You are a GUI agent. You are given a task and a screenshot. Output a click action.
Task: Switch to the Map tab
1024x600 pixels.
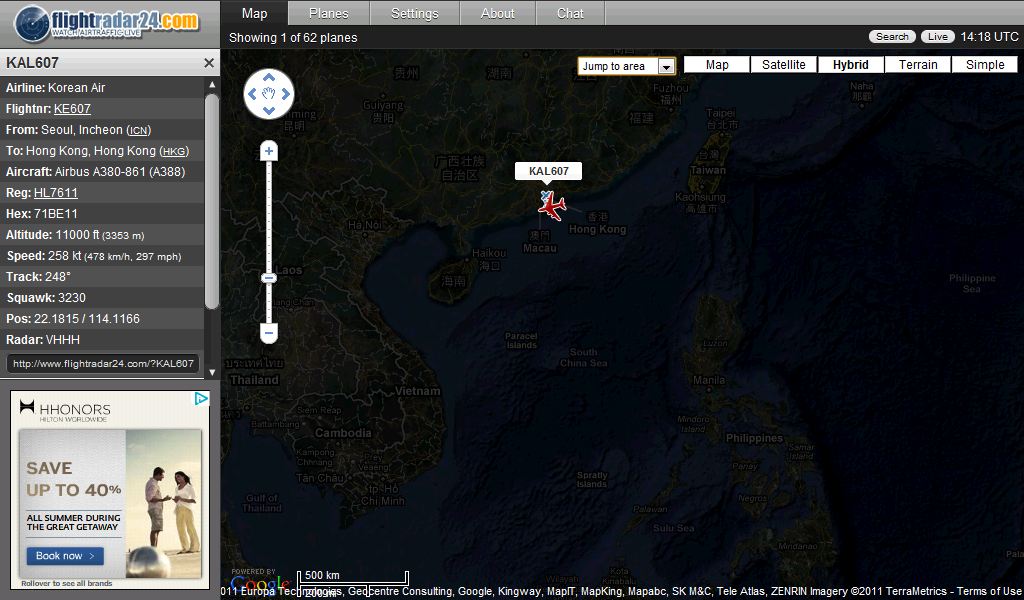click(254, 13)
